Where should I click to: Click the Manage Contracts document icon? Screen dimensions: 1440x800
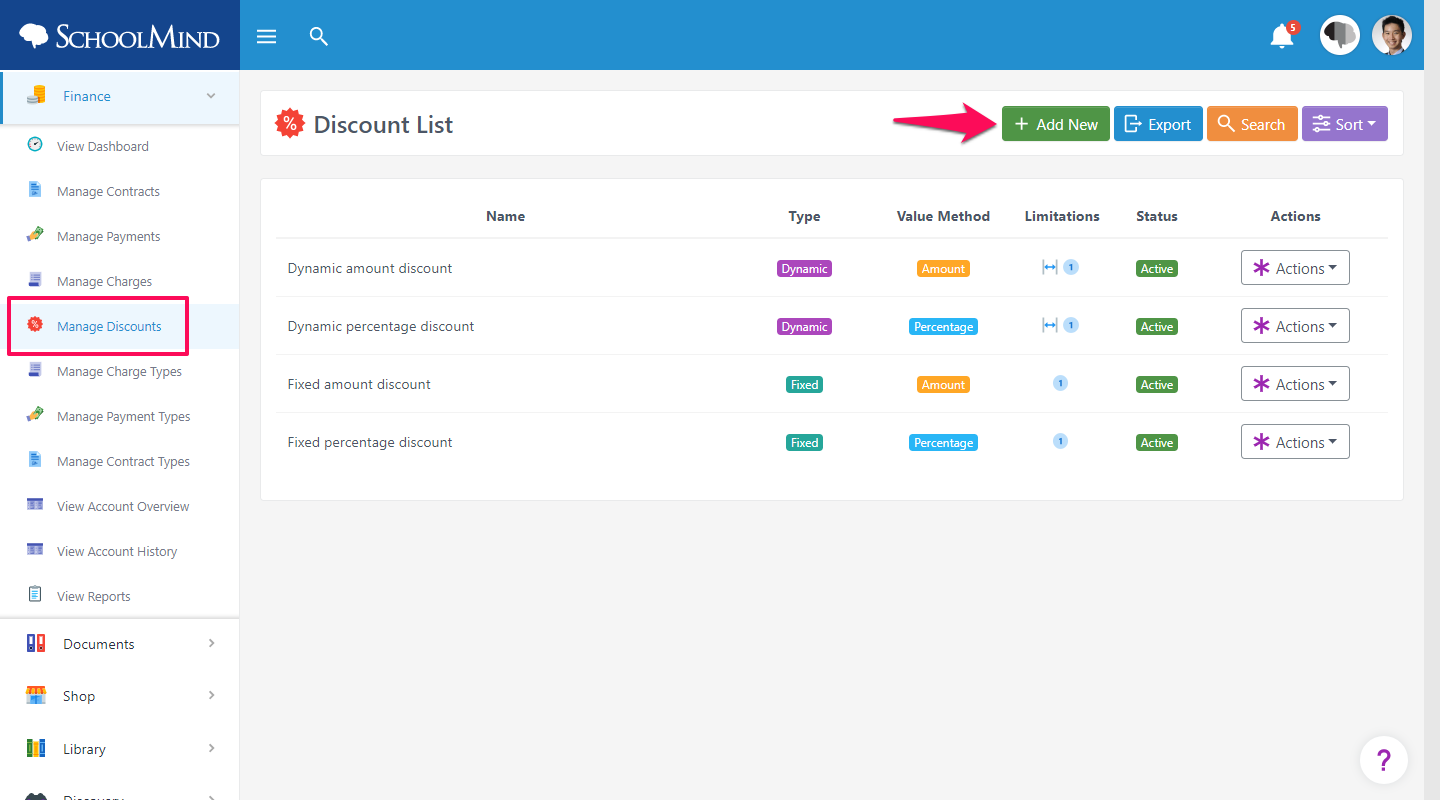click(35, 190)
